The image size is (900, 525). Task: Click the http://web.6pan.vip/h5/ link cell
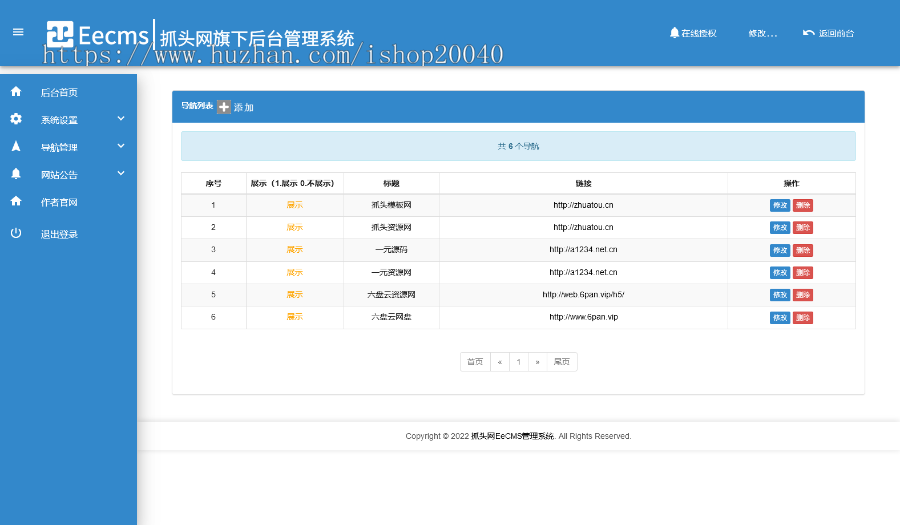point(583,294)
